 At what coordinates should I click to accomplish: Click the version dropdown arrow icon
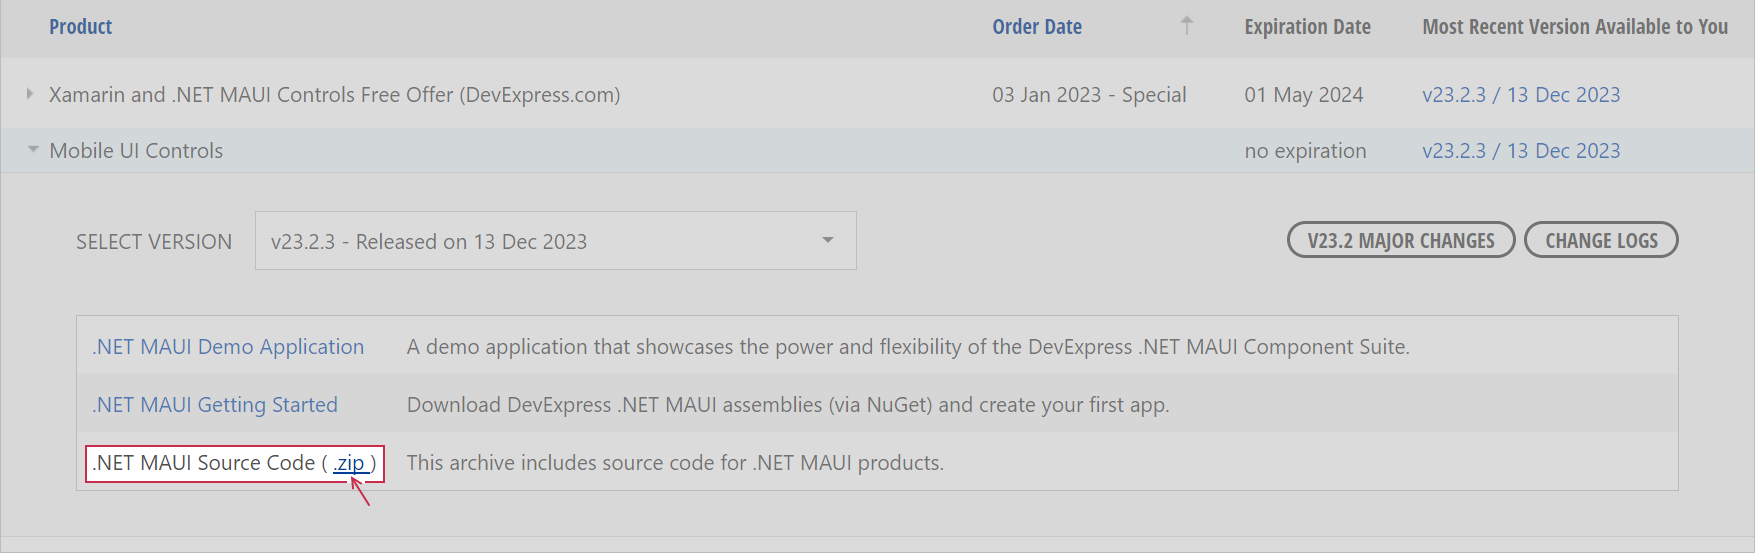pyautogui.click(x=828, y=240)
